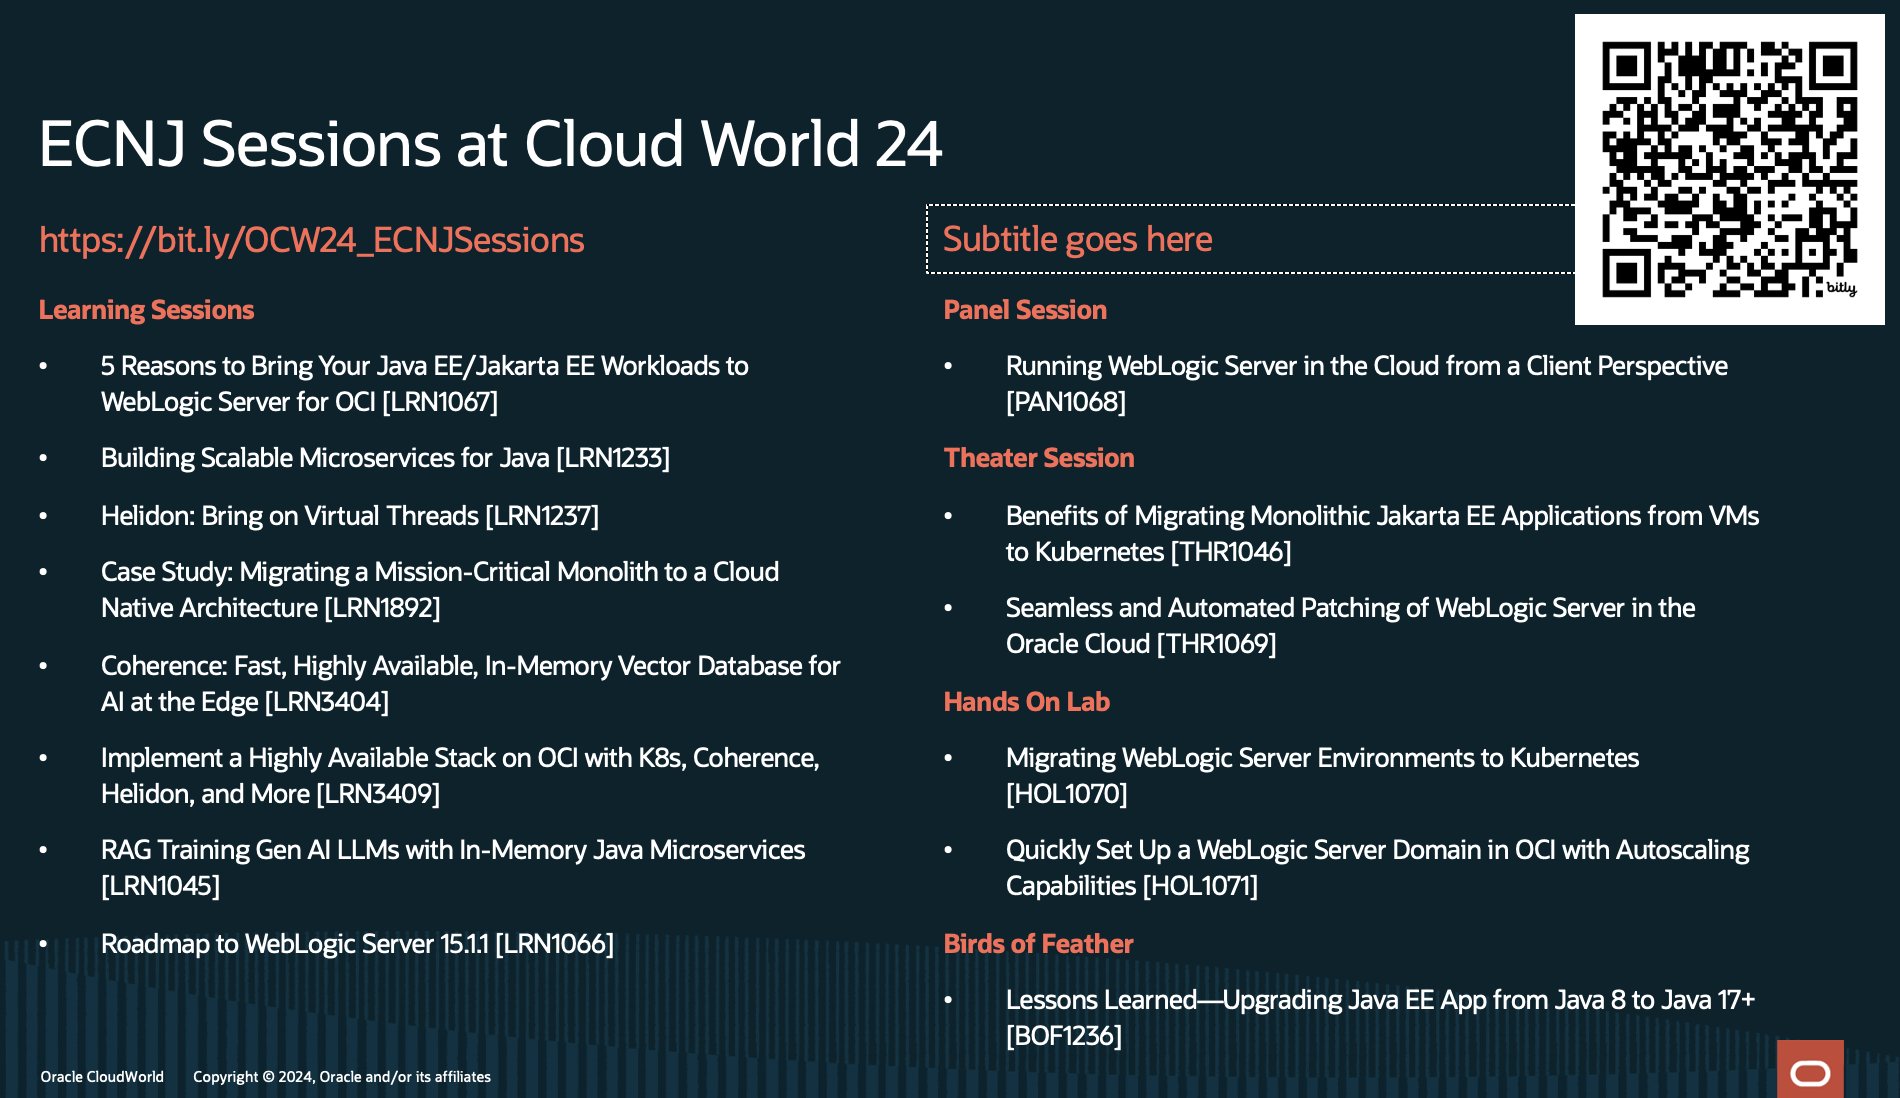Click the slide title 'ECNJ Sessions at Cloud World 24'

coord(490,143)
